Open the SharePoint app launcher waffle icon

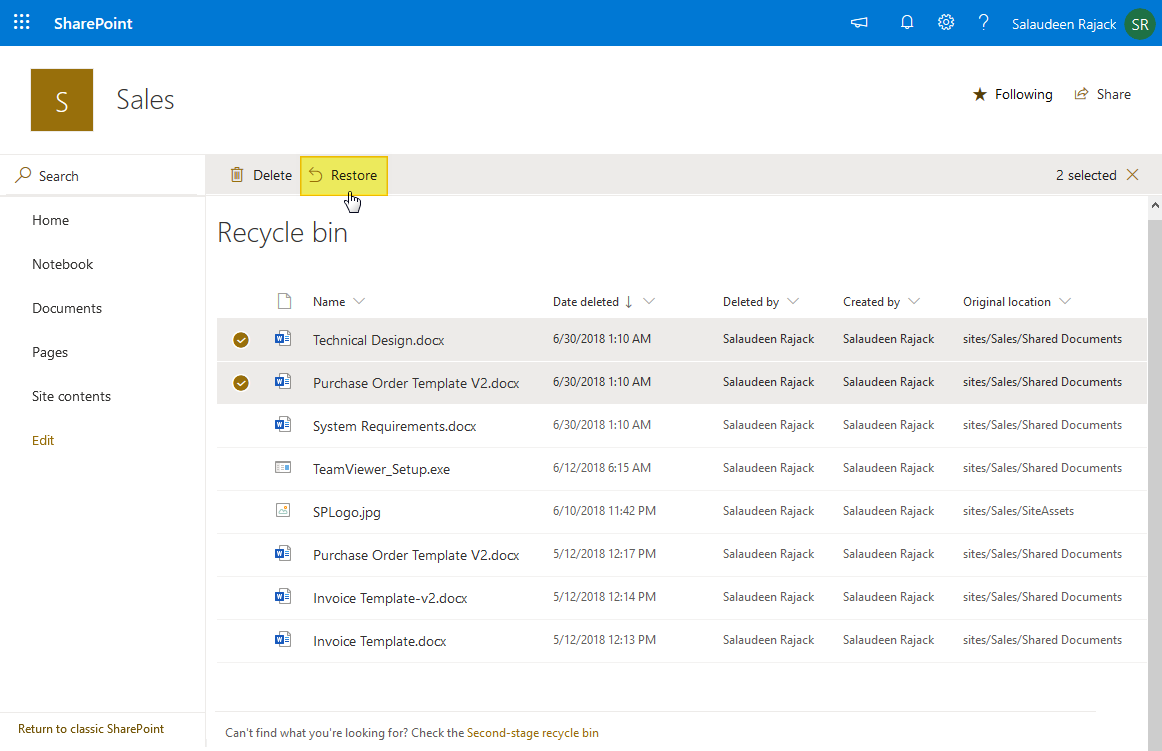[x=21, y=21]
